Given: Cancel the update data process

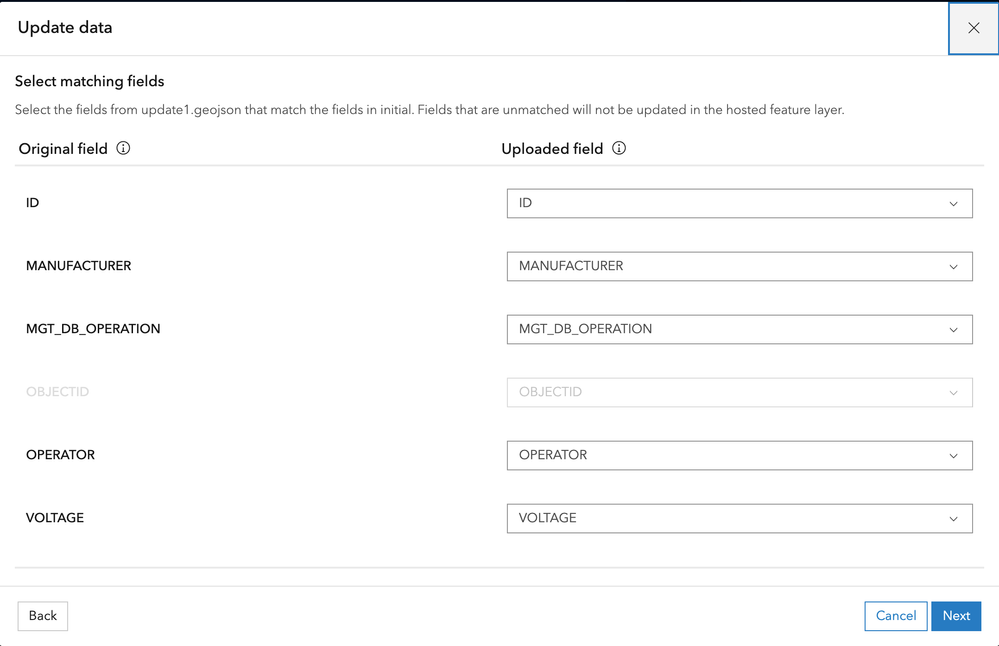Looking at the screenshot, I should coord(895,616).
